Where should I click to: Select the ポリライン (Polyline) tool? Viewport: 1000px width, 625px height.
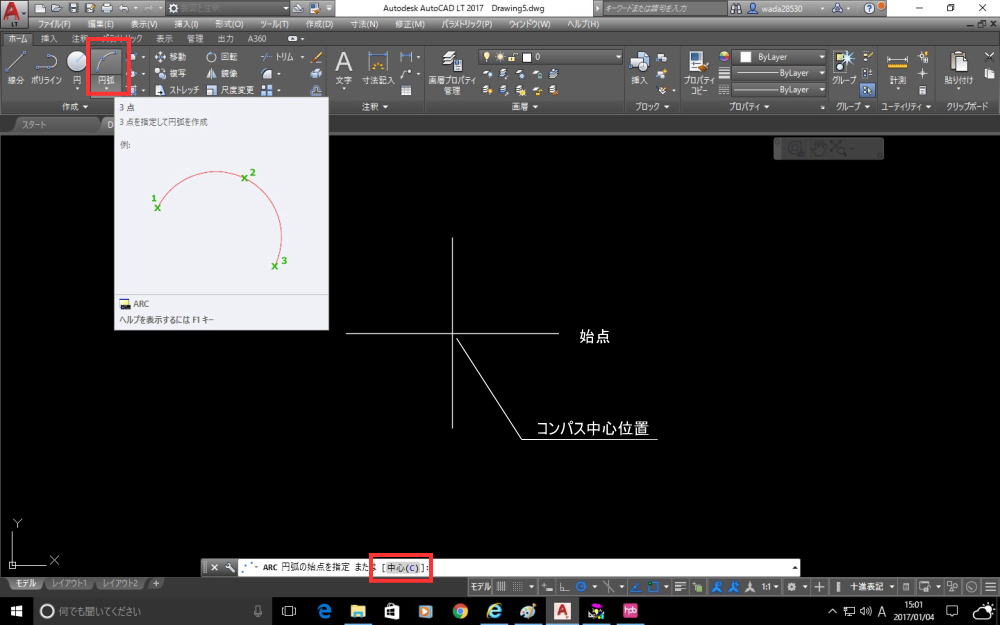click(47, 69)
